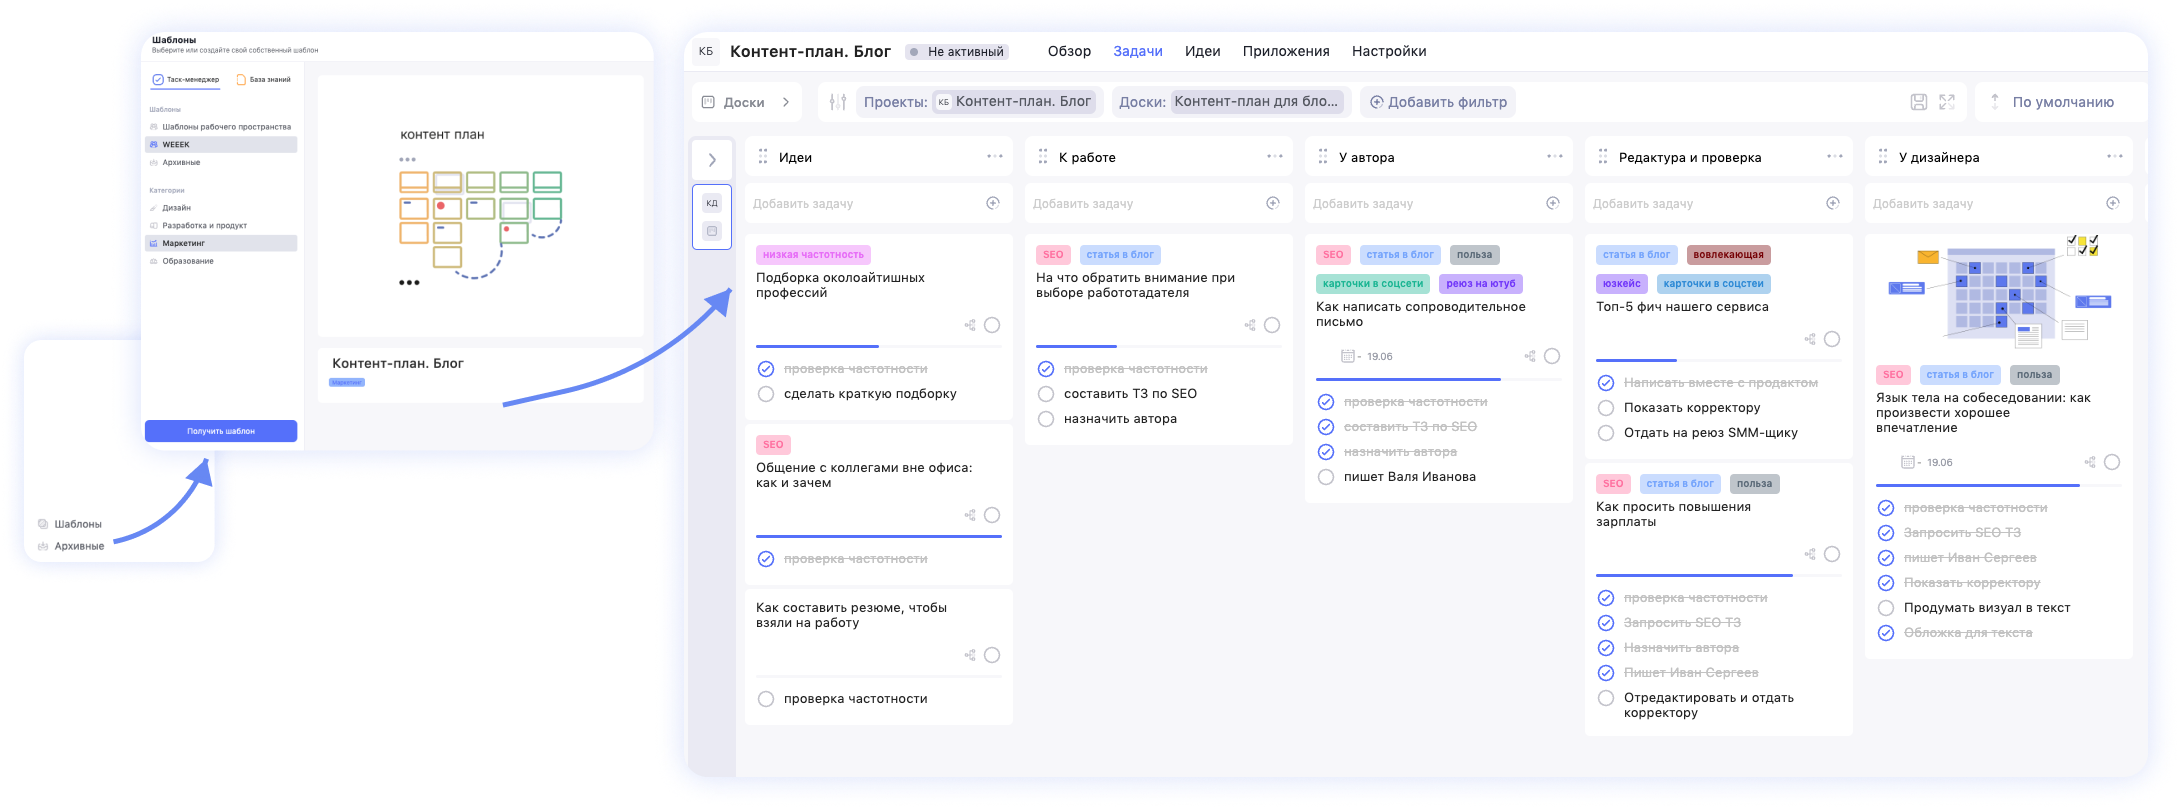
Task: Open Не активный status dropdown
Action: tap(957, 51)
